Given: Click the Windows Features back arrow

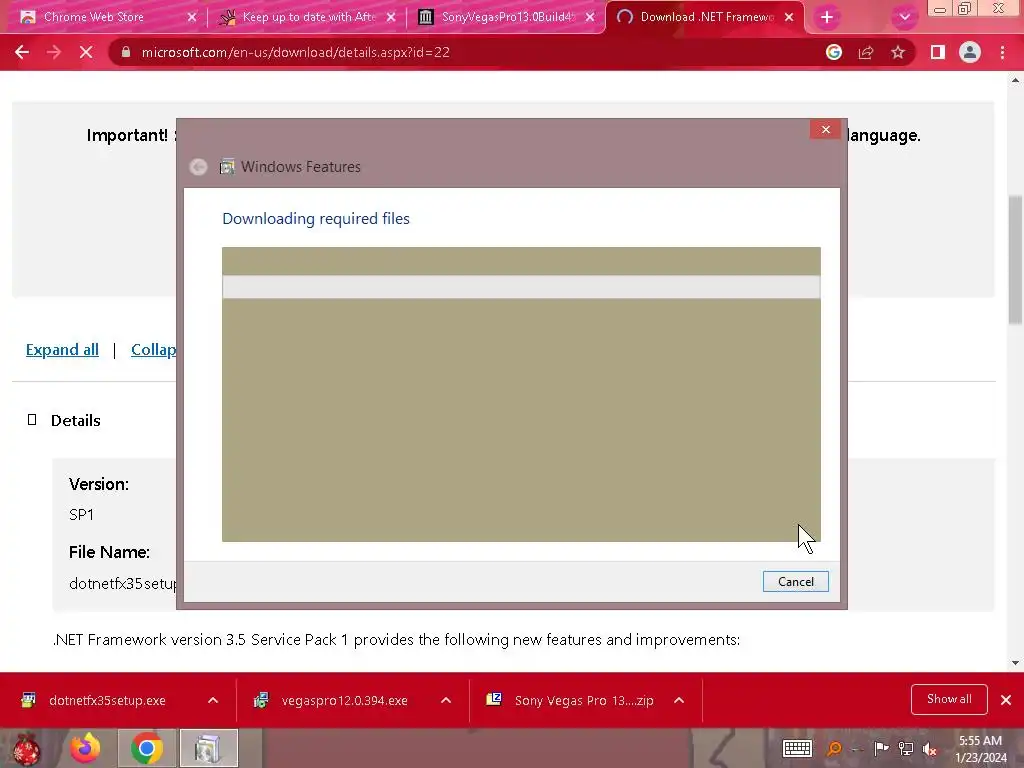Looking at the screenshot, I should pos(199,167).
